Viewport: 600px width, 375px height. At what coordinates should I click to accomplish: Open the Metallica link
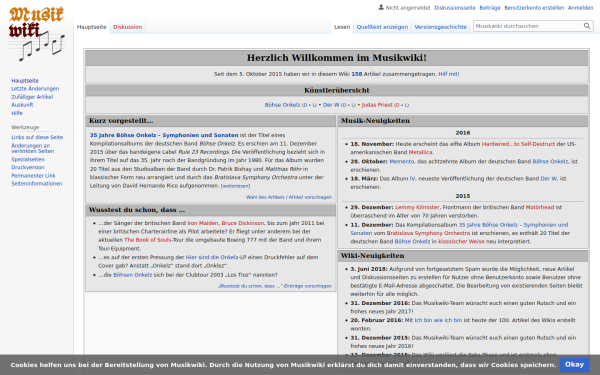tap(421, 152)
